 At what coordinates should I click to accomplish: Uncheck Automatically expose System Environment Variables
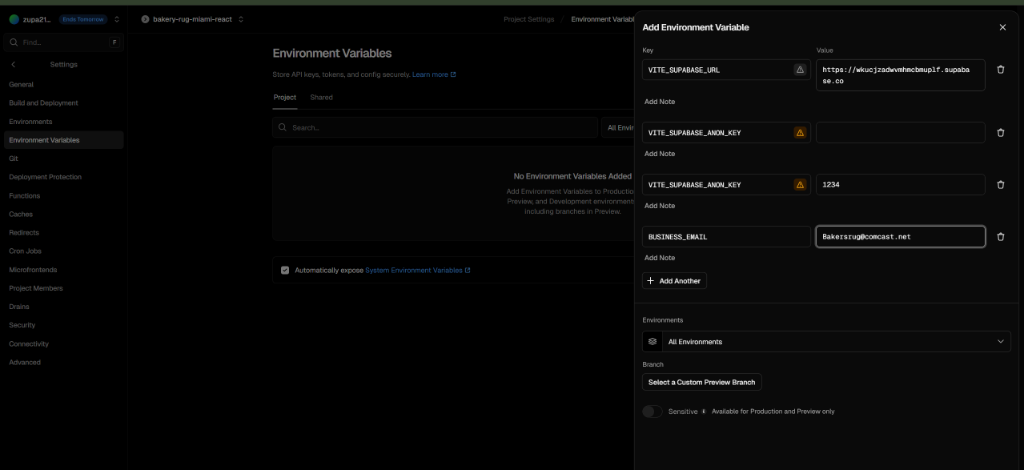tap(285, 270)
